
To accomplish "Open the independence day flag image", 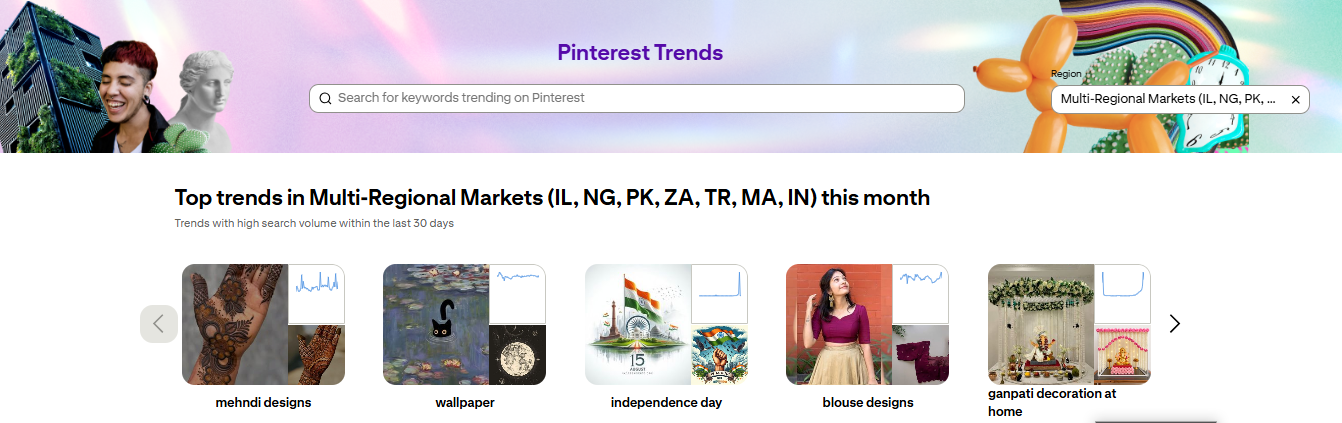I will [x=638, y=324].
